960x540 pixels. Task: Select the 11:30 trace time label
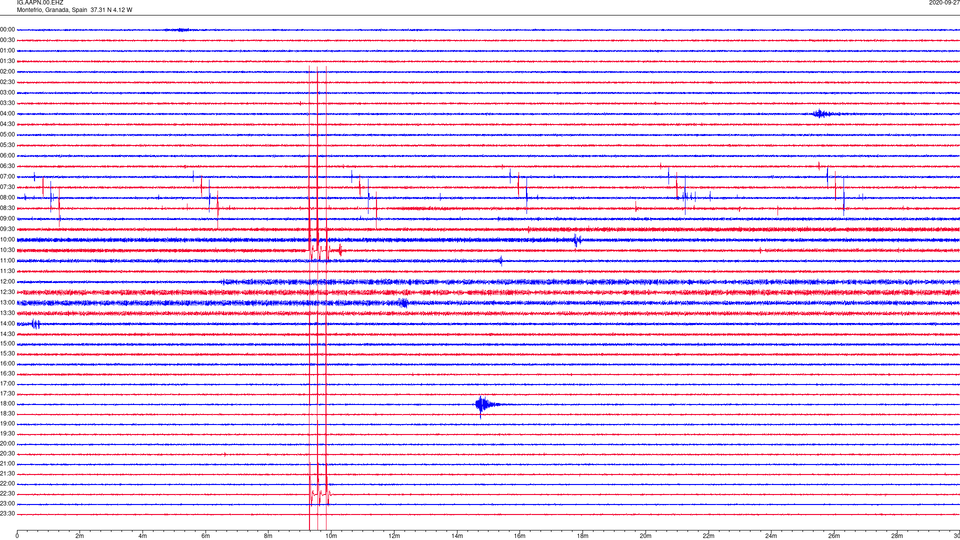[x=7, y=271]
